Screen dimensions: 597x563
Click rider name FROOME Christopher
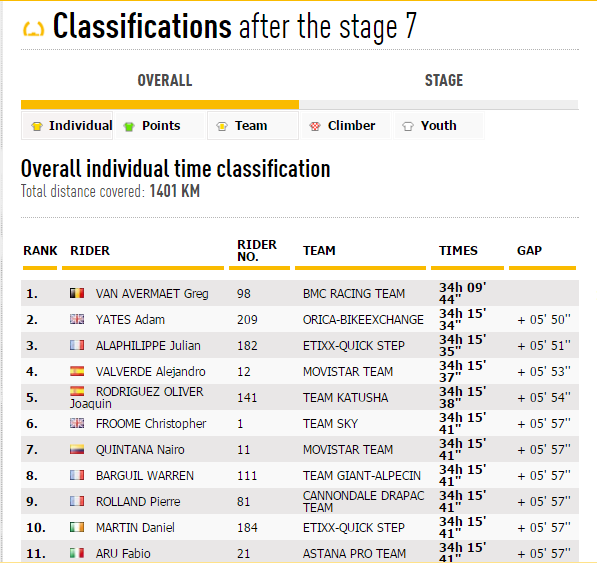coord(151,424)
